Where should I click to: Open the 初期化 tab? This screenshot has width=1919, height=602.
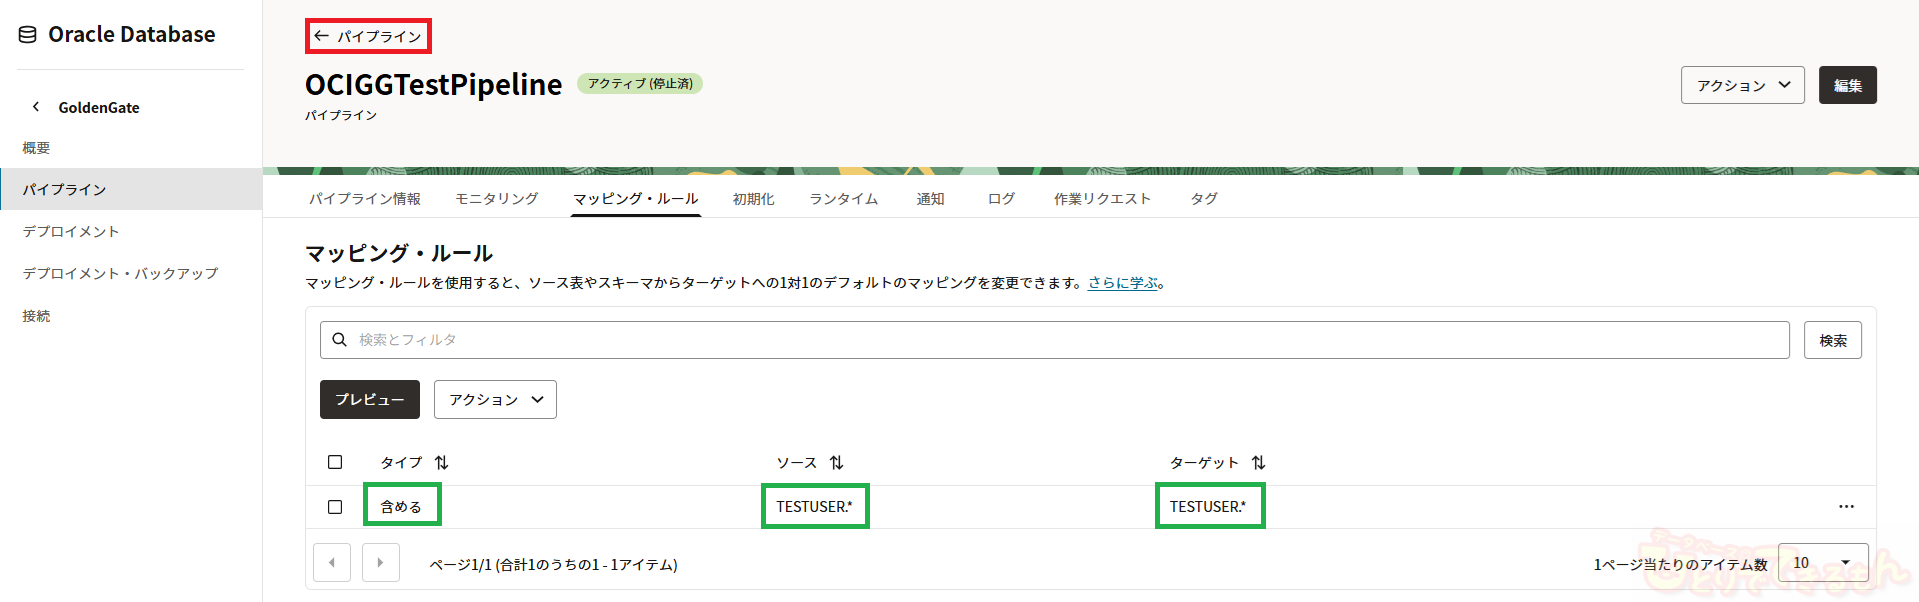pos(754,199)
